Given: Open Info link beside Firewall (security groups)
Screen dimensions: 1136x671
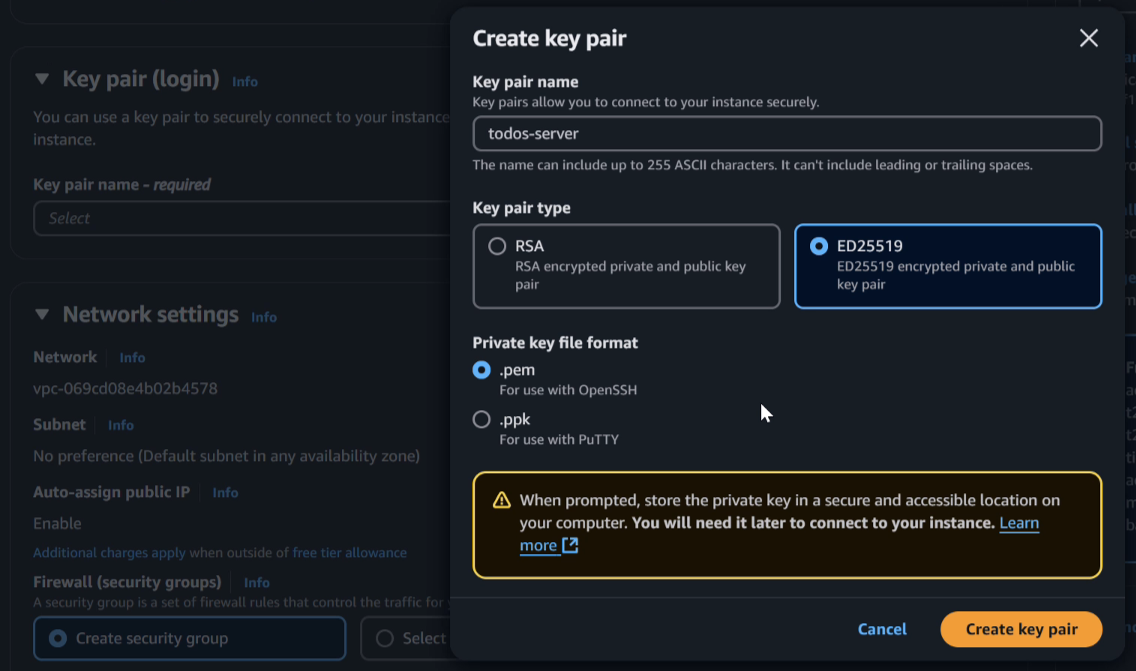Looking at the screenshot, I should click(x=256, y=583).
